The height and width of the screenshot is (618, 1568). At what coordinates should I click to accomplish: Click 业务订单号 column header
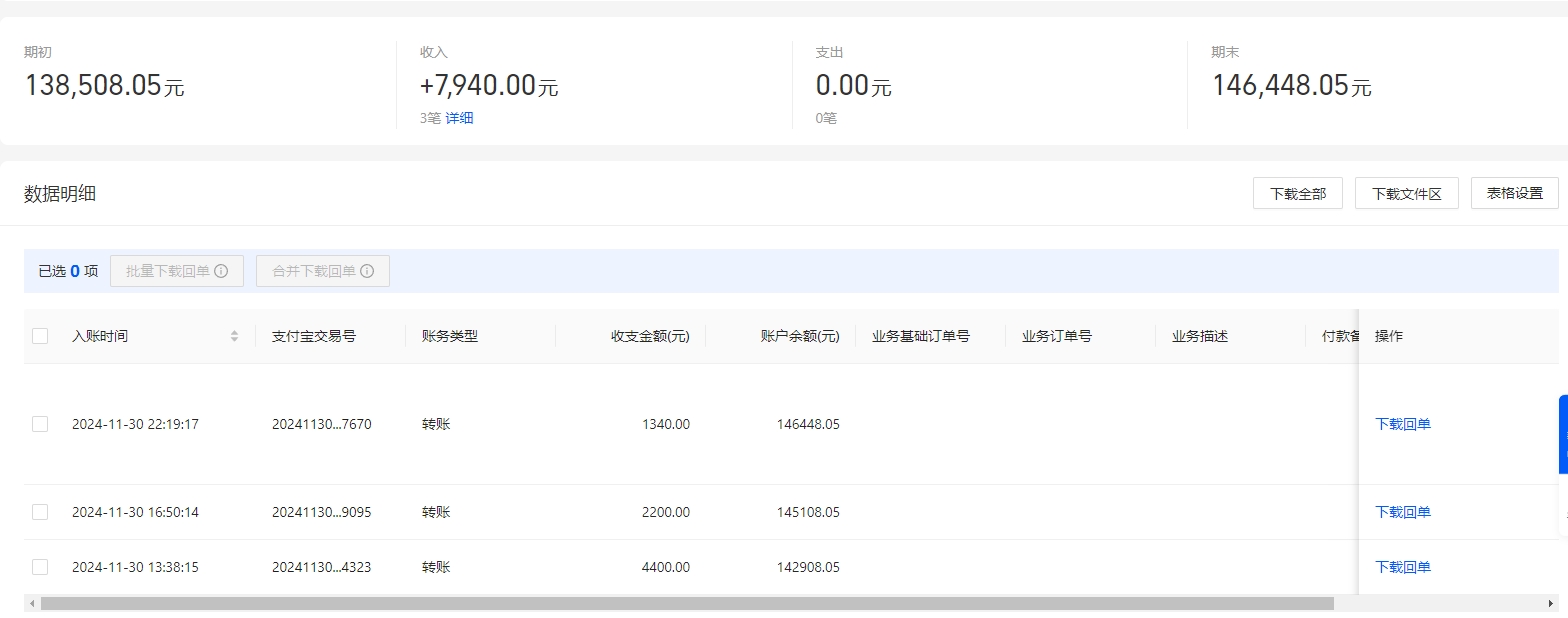pyautogui.click(x=1057, y=336)
